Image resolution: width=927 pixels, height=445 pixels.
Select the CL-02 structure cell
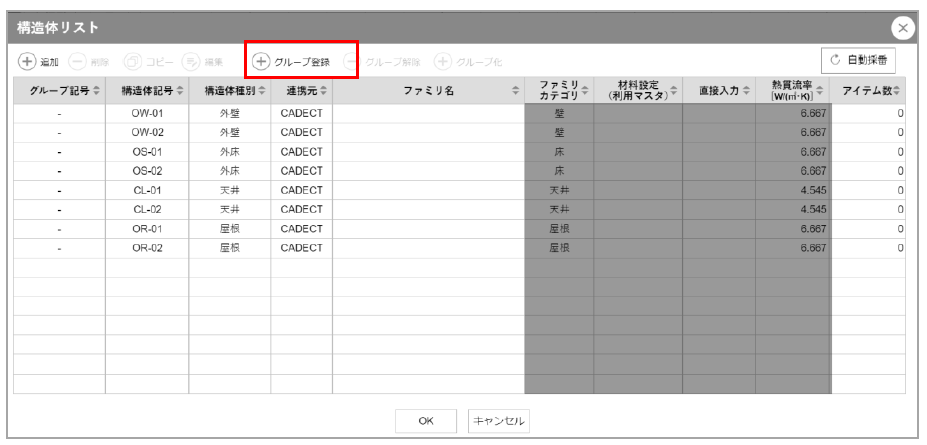(x=146, y=209)
